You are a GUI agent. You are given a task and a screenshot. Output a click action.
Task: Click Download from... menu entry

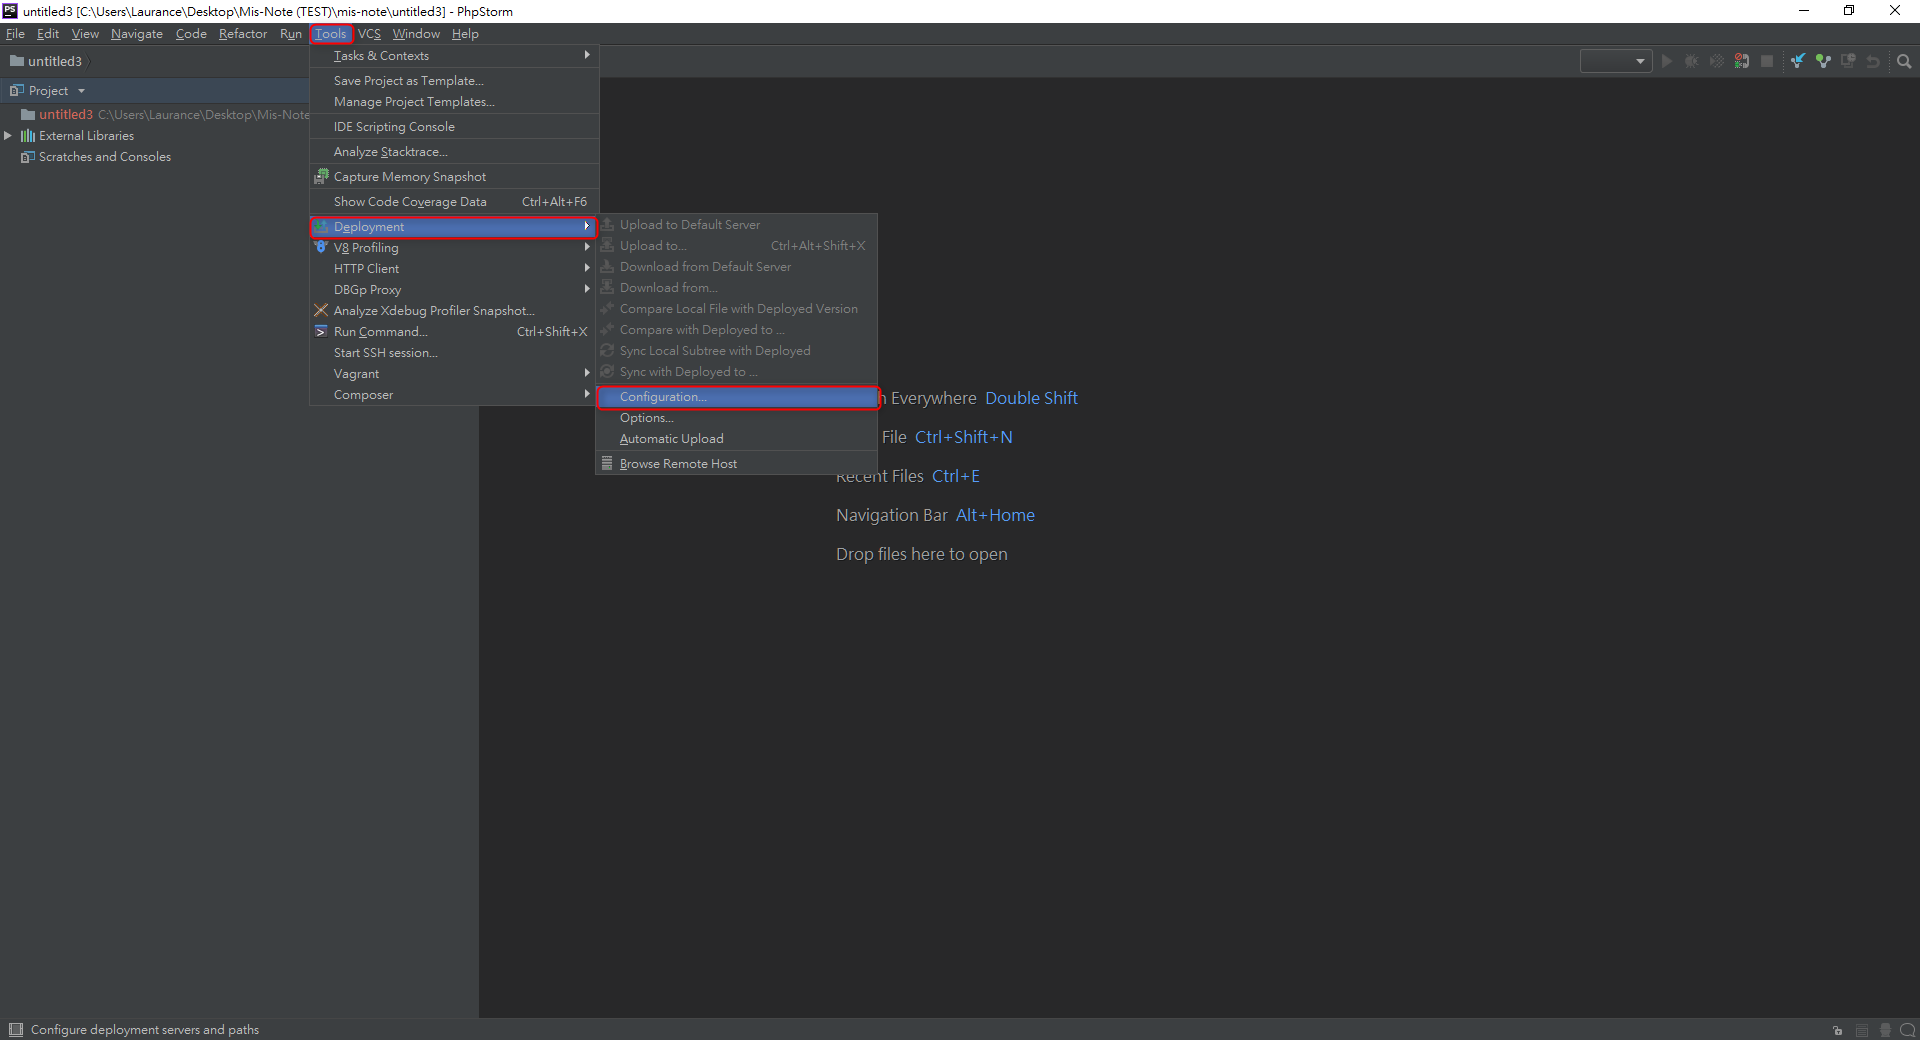click(737, 288)
